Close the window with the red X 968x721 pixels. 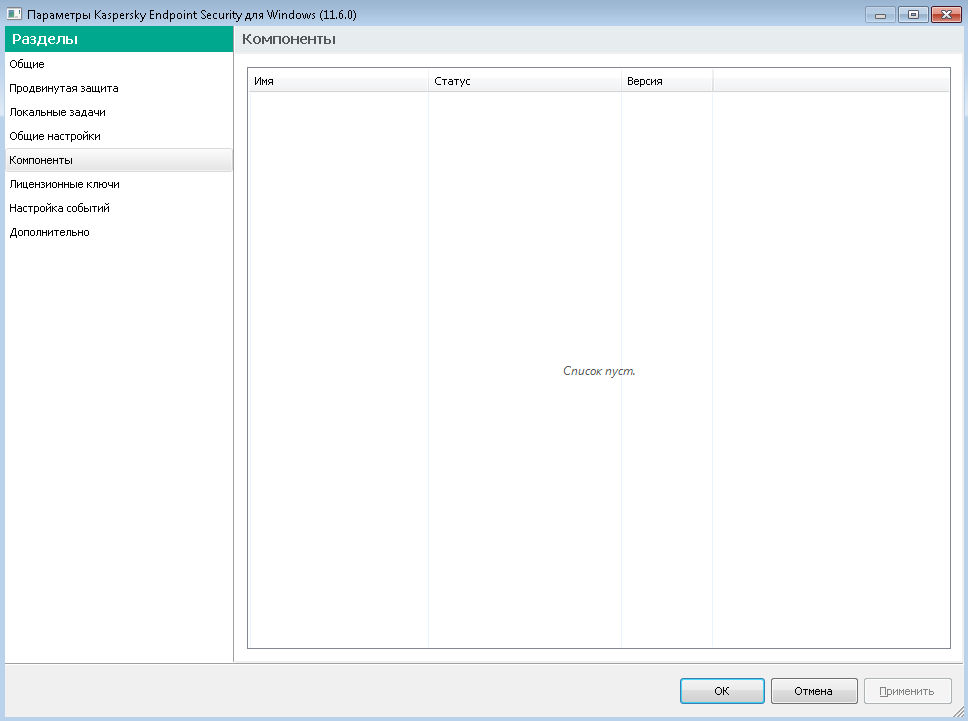[x=945, y=14]
